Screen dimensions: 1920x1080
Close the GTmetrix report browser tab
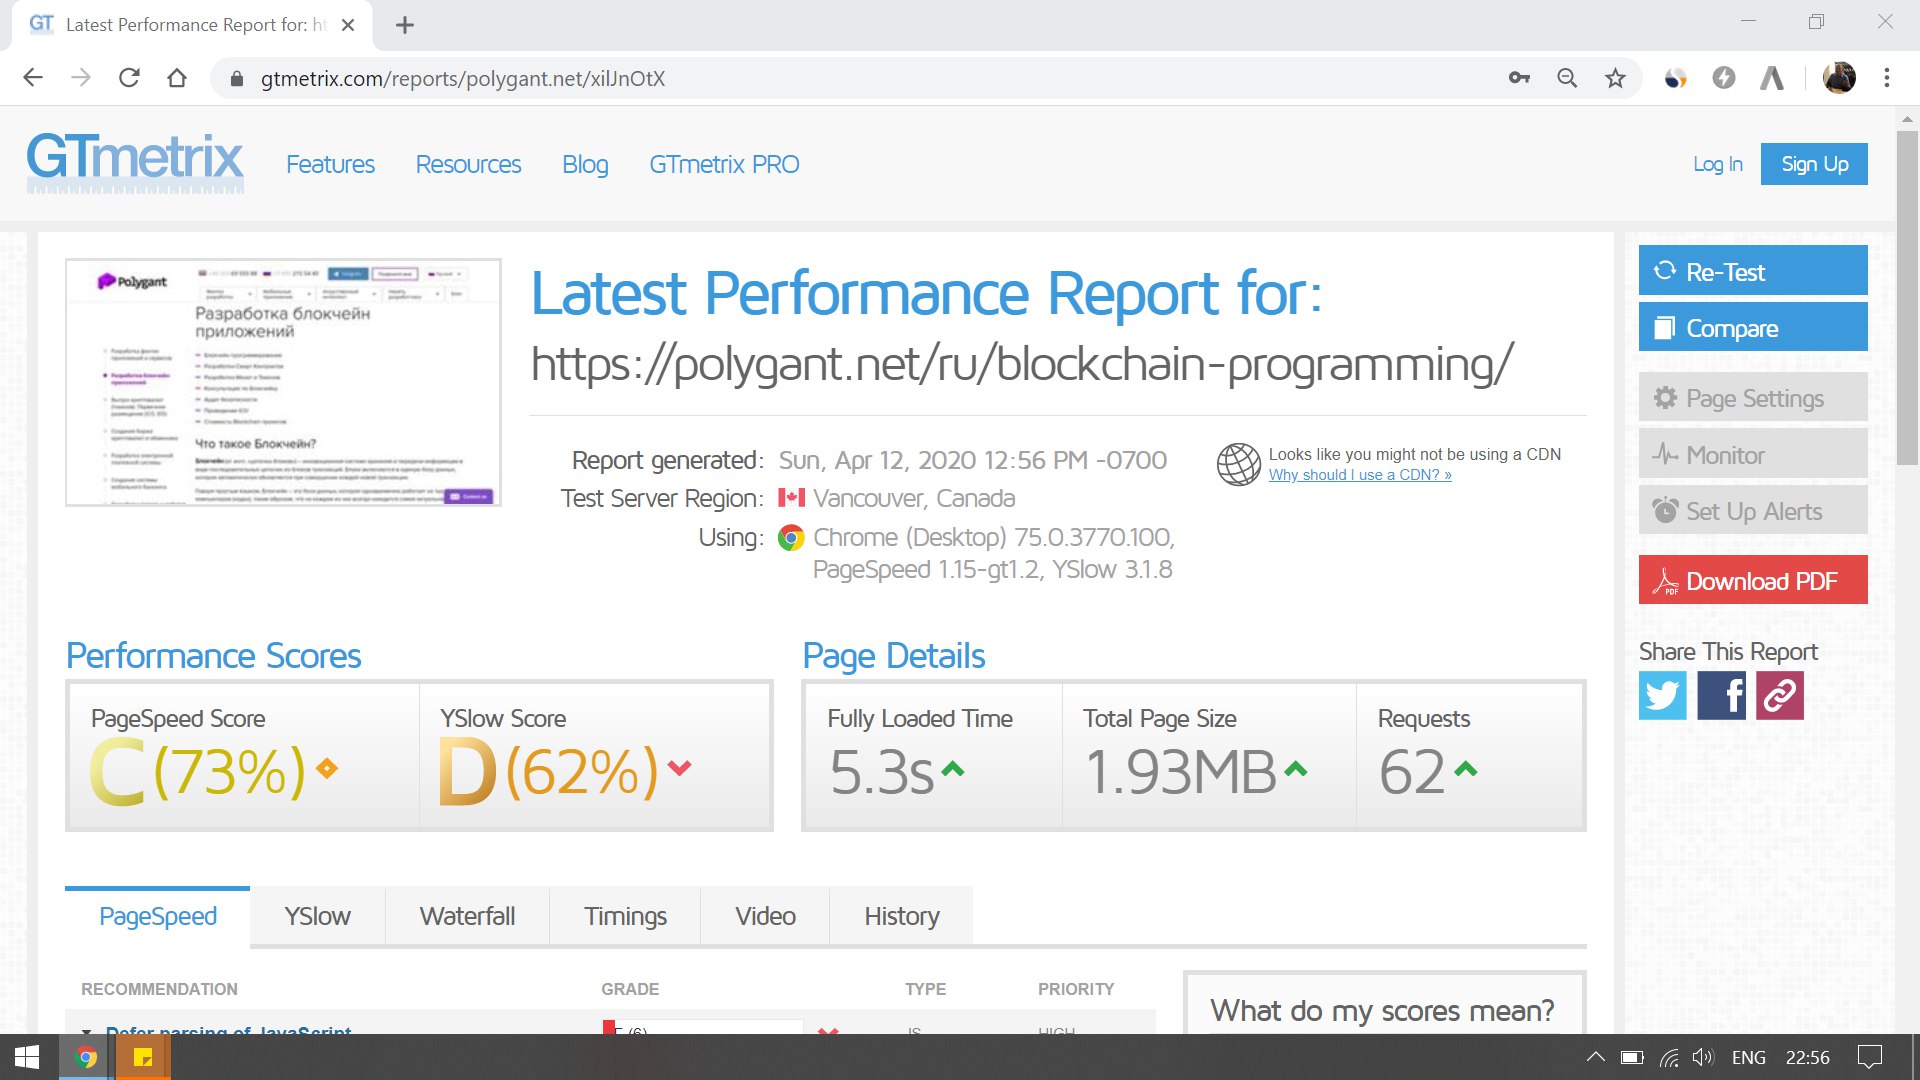348,25
